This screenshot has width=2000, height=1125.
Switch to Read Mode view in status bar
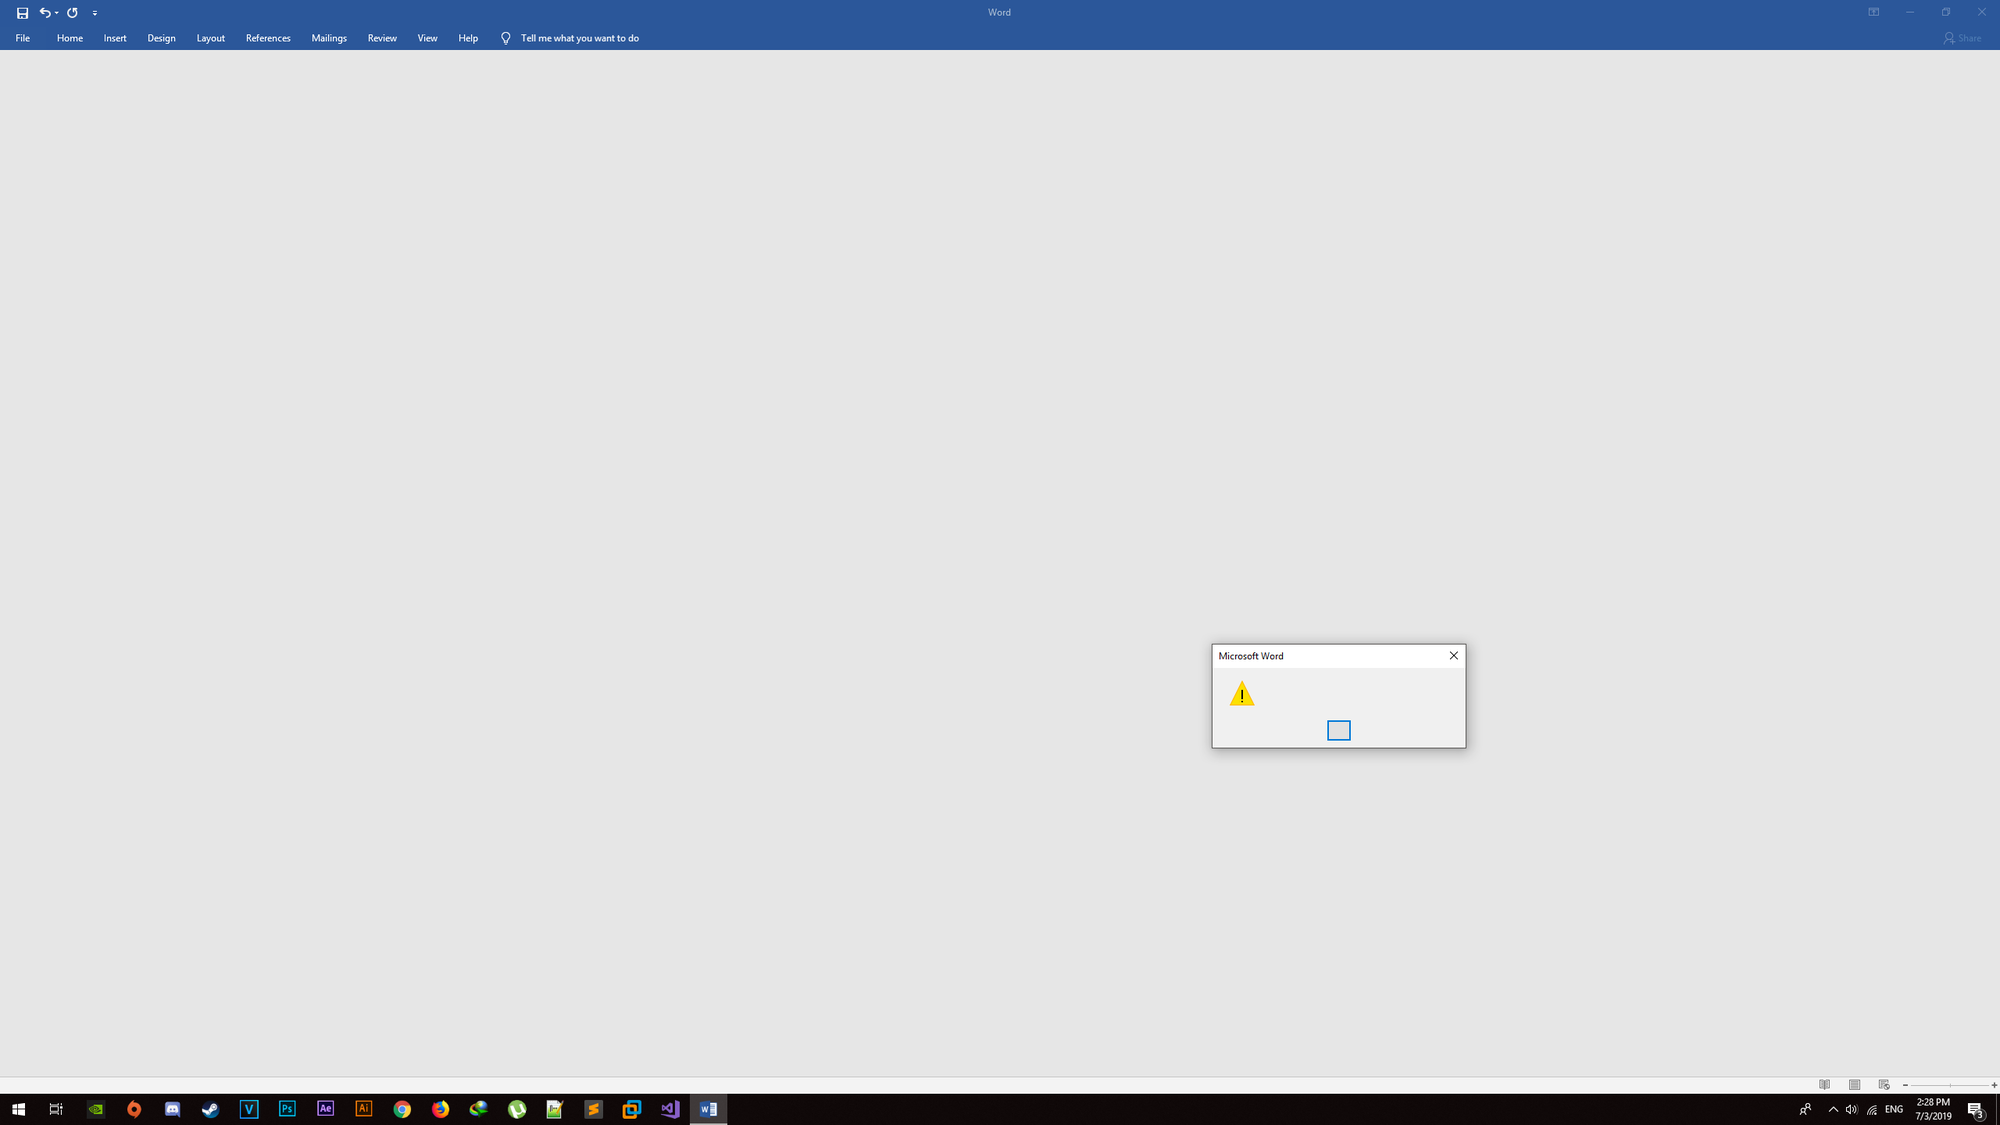point(1825,1085)
